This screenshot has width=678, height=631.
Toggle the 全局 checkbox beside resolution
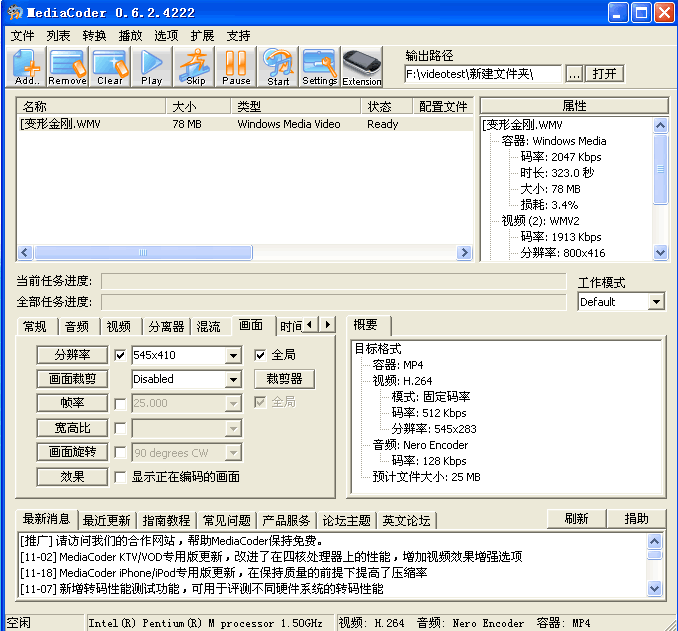(260, 355)
